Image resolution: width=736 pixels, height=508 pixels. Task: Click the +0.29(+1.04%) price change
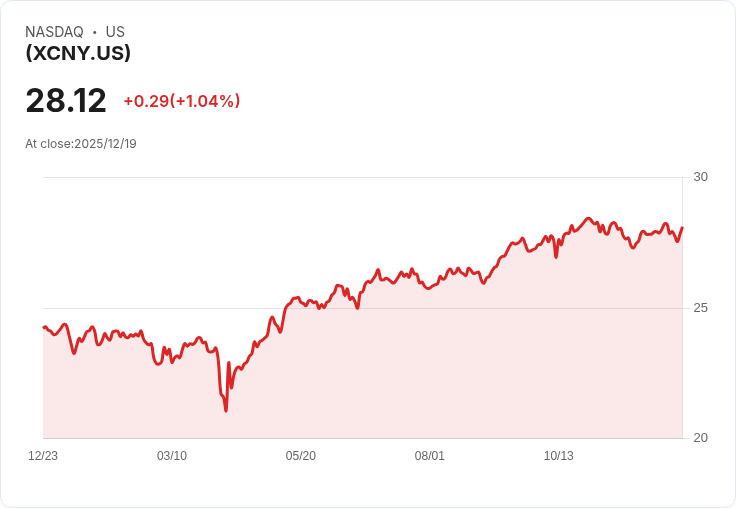182,101
